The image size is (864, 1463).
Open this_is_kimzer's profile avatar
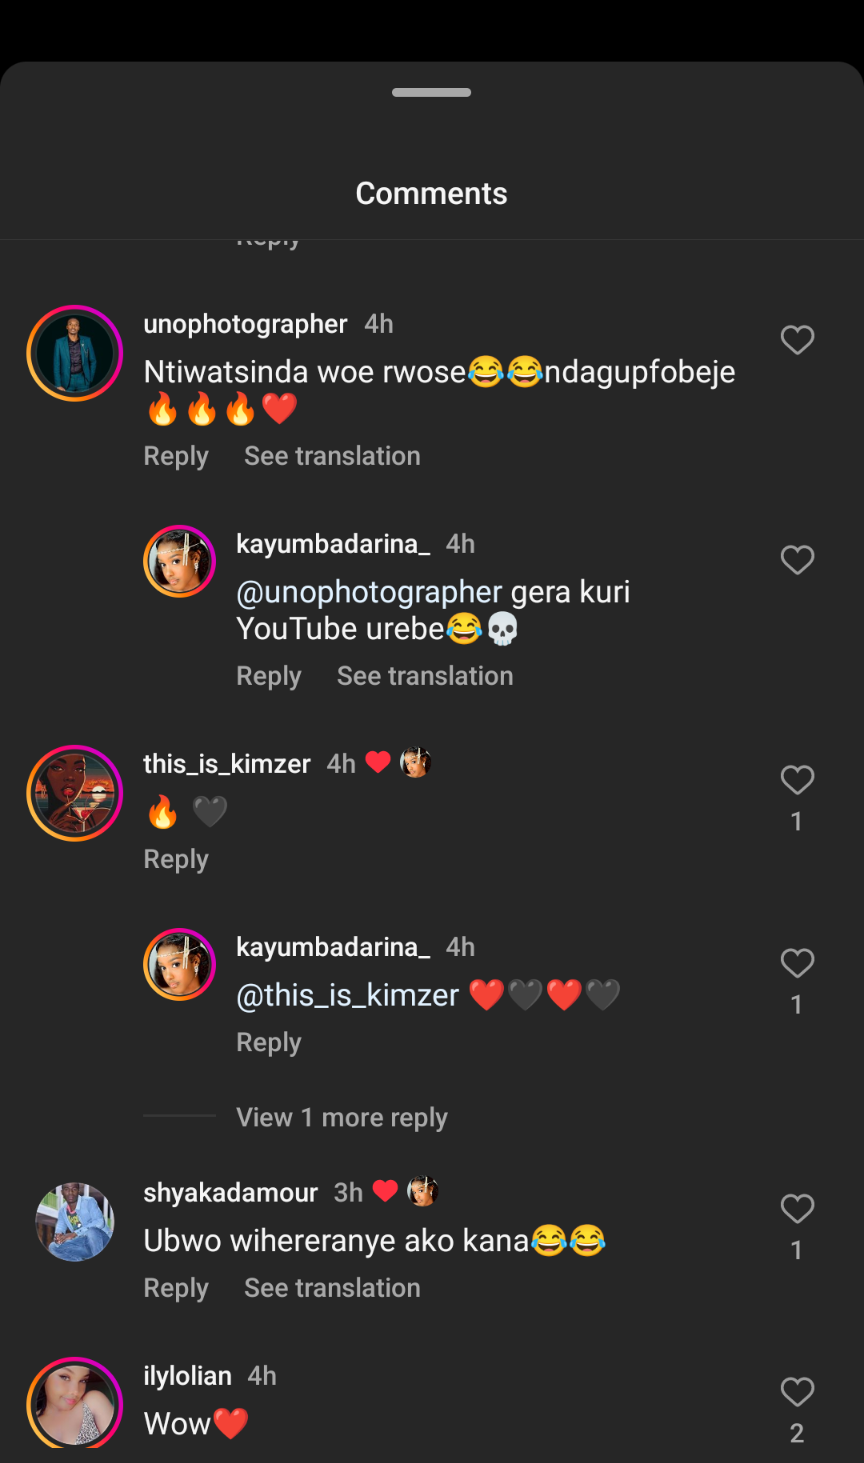74,793
